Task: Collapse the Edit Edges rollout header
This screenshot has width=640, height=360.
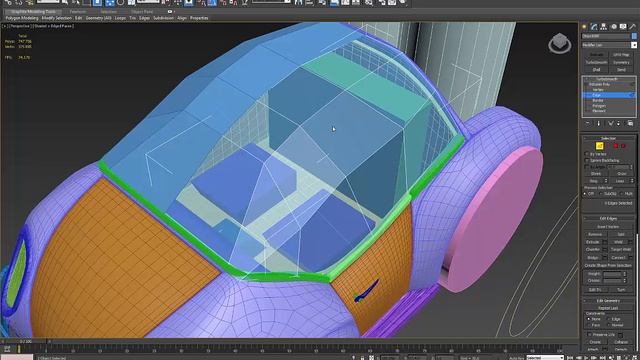Action: (x=608, y=218)
